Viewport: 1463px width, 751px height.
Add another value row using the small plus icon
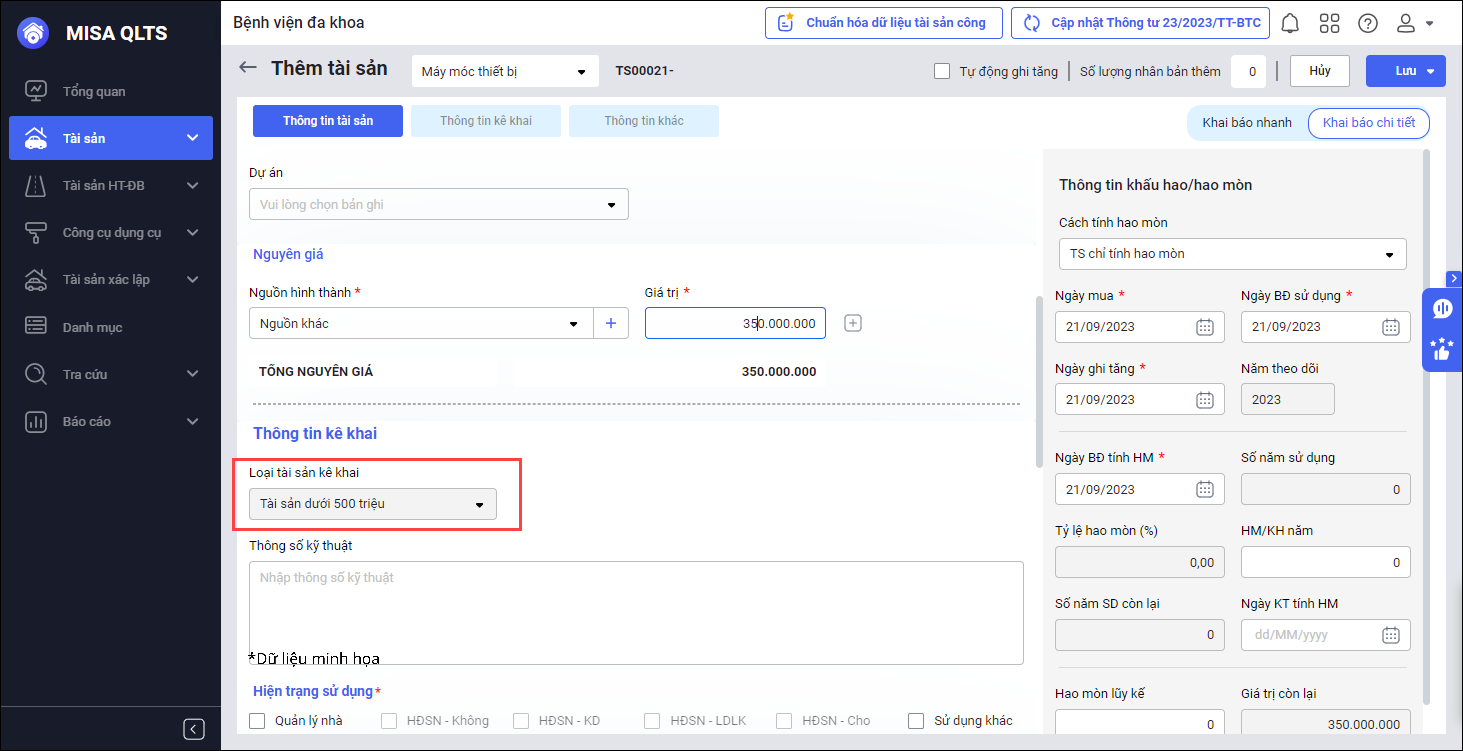tap(853, 323)
